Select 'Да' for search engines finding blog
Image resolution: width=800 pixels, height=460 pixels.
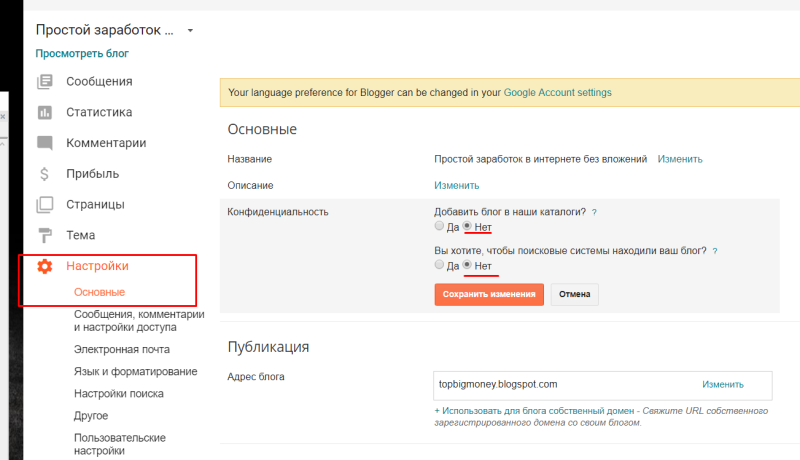coord(440,266)
